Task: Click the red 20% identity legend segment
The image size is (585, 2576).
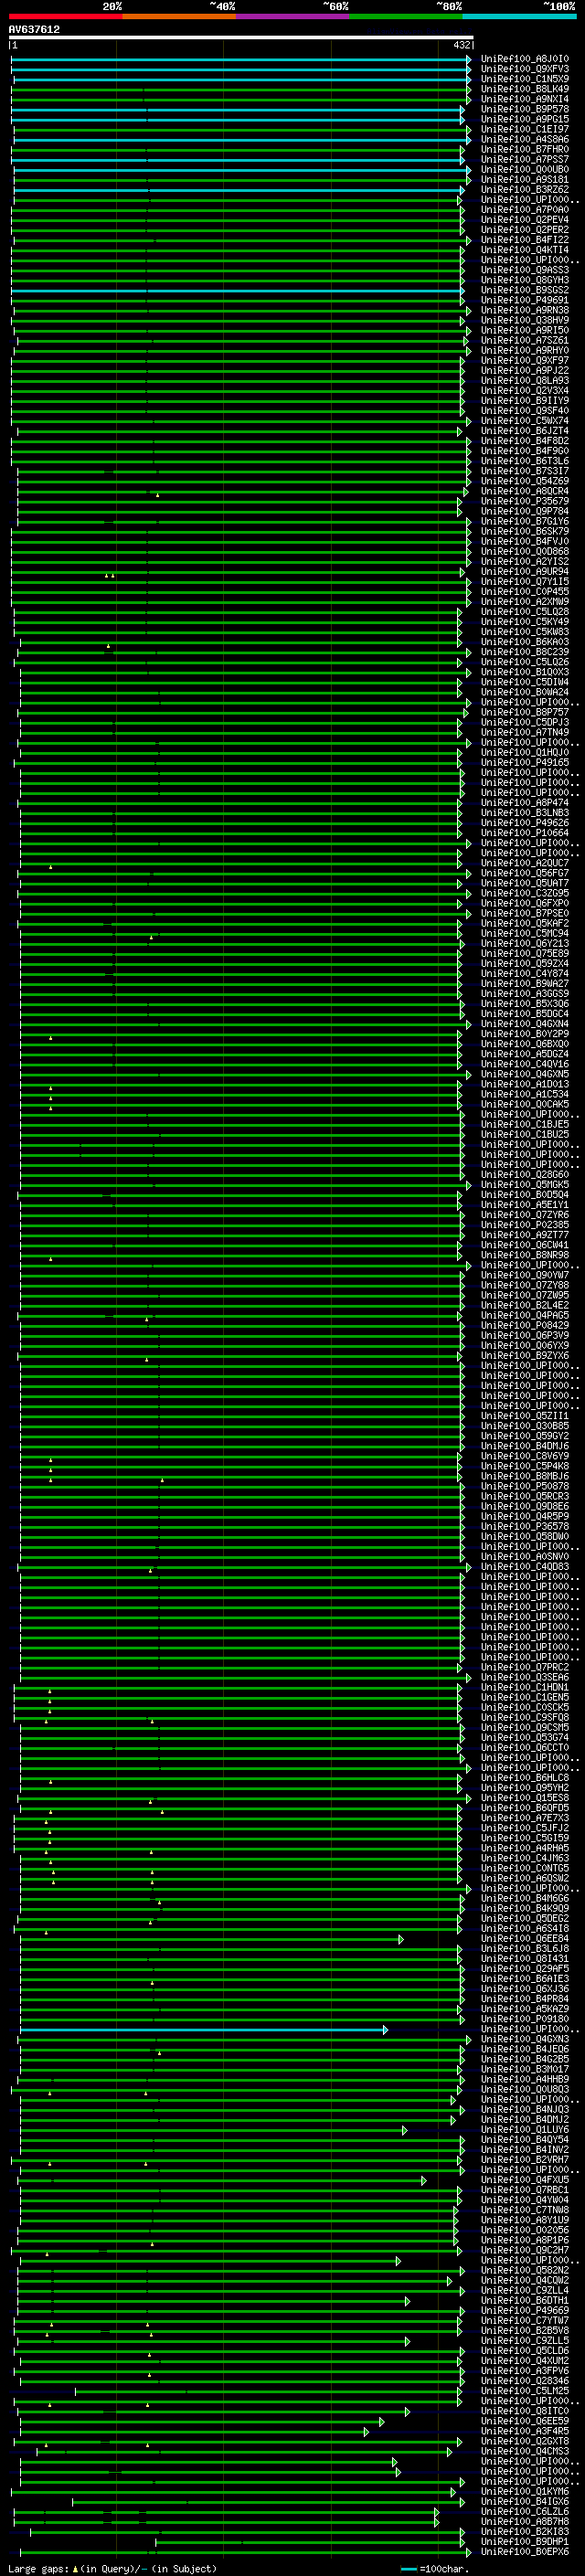Action: click(x=65, y=16)
